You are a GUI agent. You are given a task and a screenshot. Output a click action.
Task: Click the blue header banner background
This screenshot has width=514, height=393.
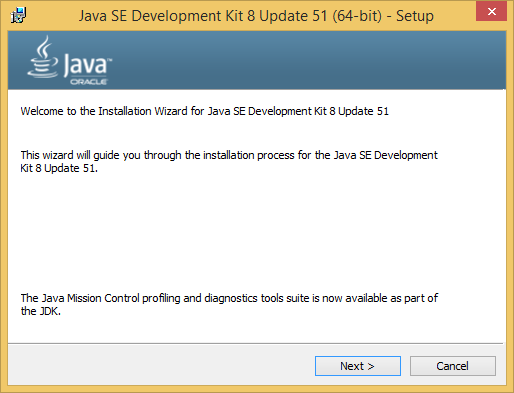click(300, 61)
